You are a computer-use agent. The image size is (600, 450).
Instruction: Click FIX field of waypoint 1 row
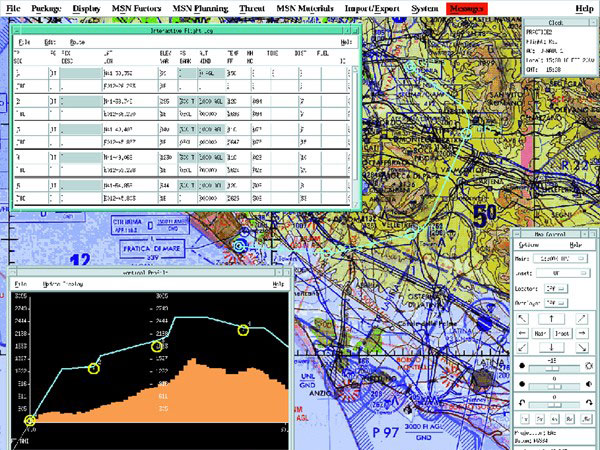[81, 73]
